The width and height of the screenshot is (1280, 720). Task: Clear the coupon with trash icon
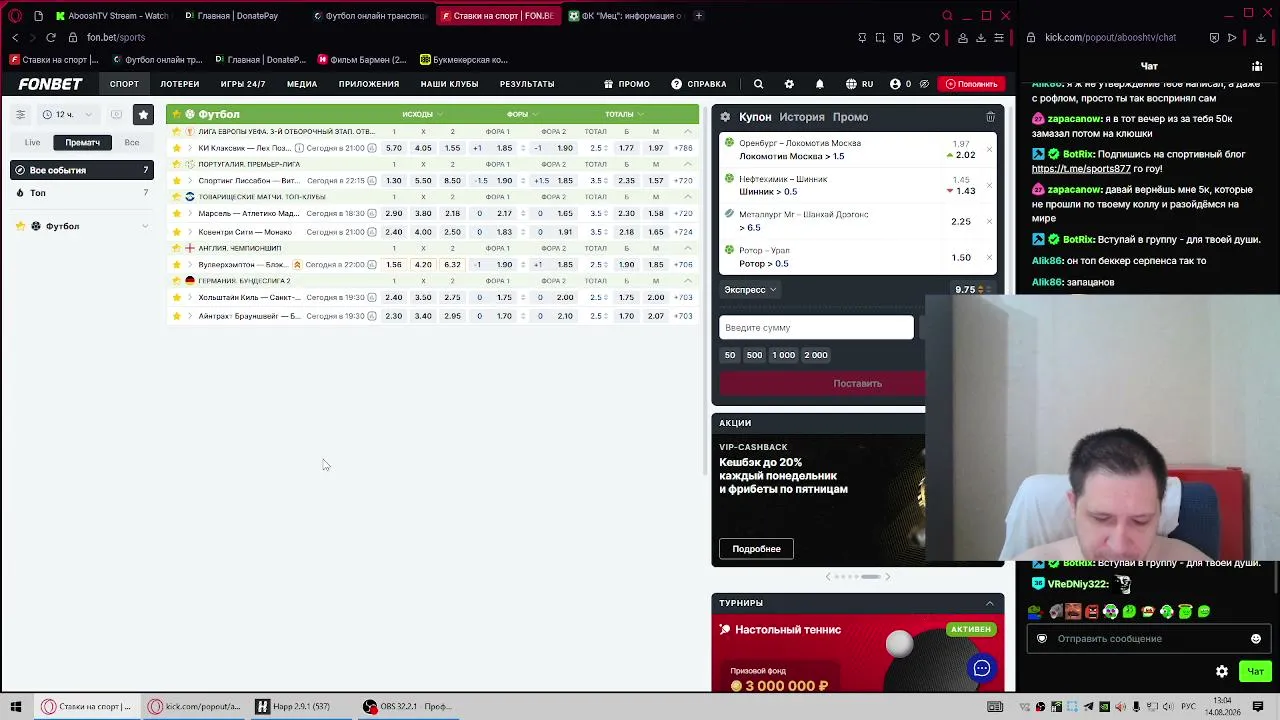[990, 117]
